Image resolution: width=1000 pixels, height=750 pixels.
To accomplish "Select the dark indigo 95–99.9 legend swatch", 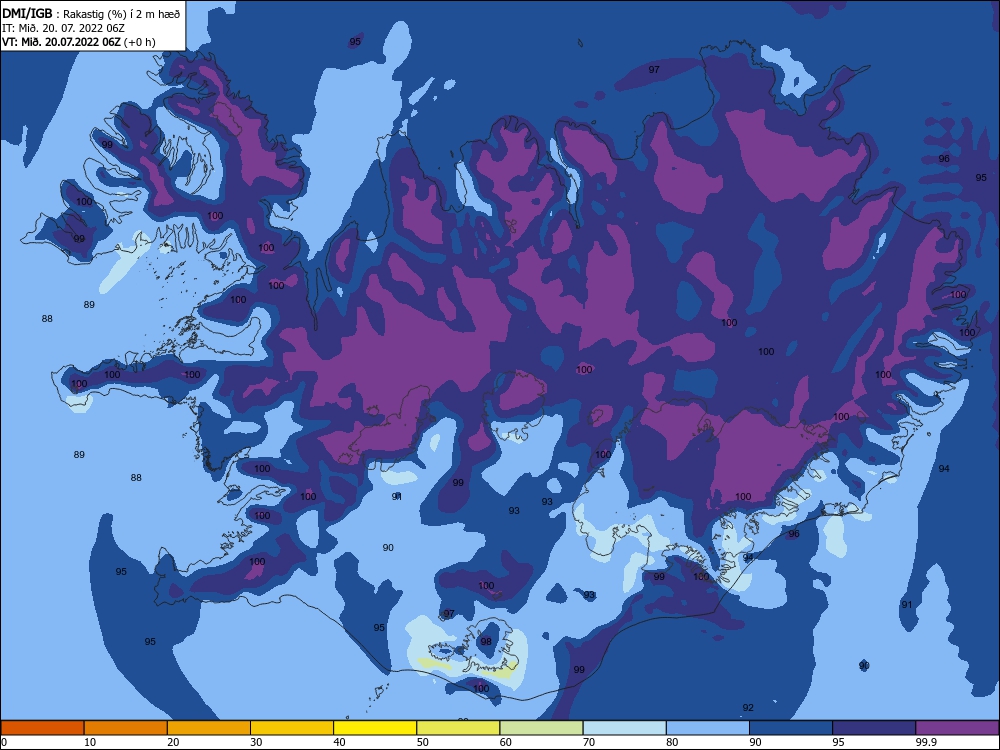I will click(874, 728).
